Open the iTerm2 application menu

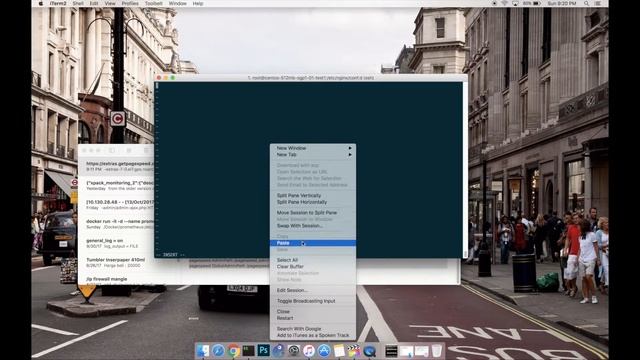[58, 3]
